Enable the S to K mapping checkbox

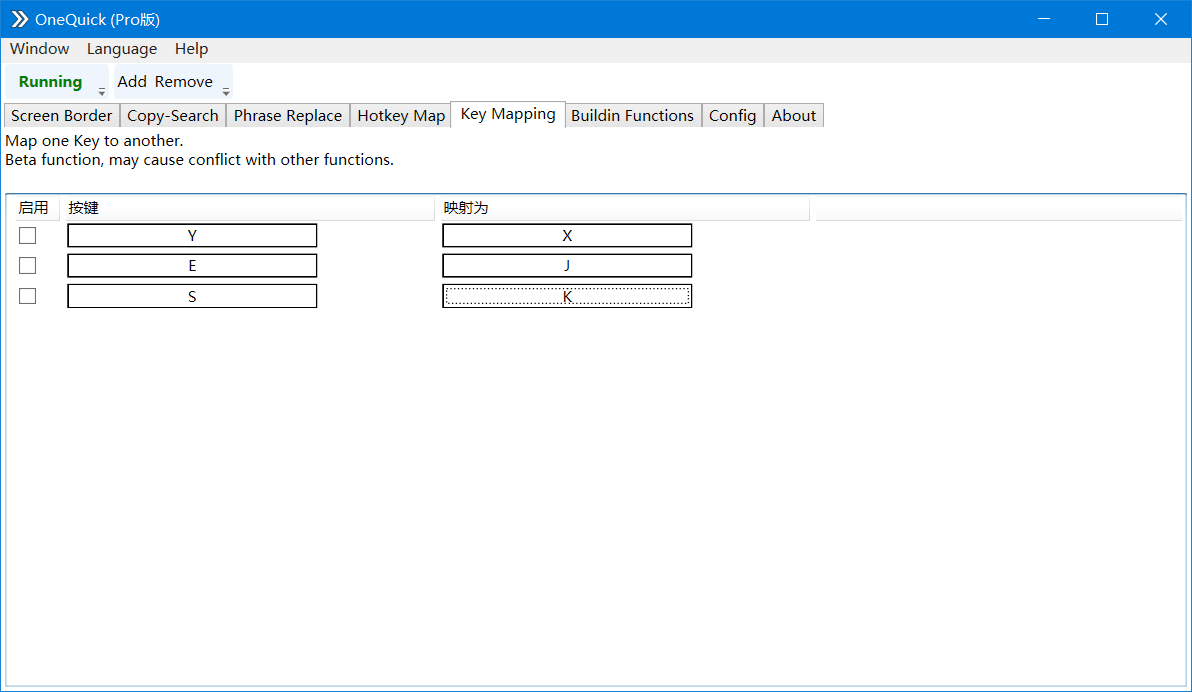click(27, 296)
